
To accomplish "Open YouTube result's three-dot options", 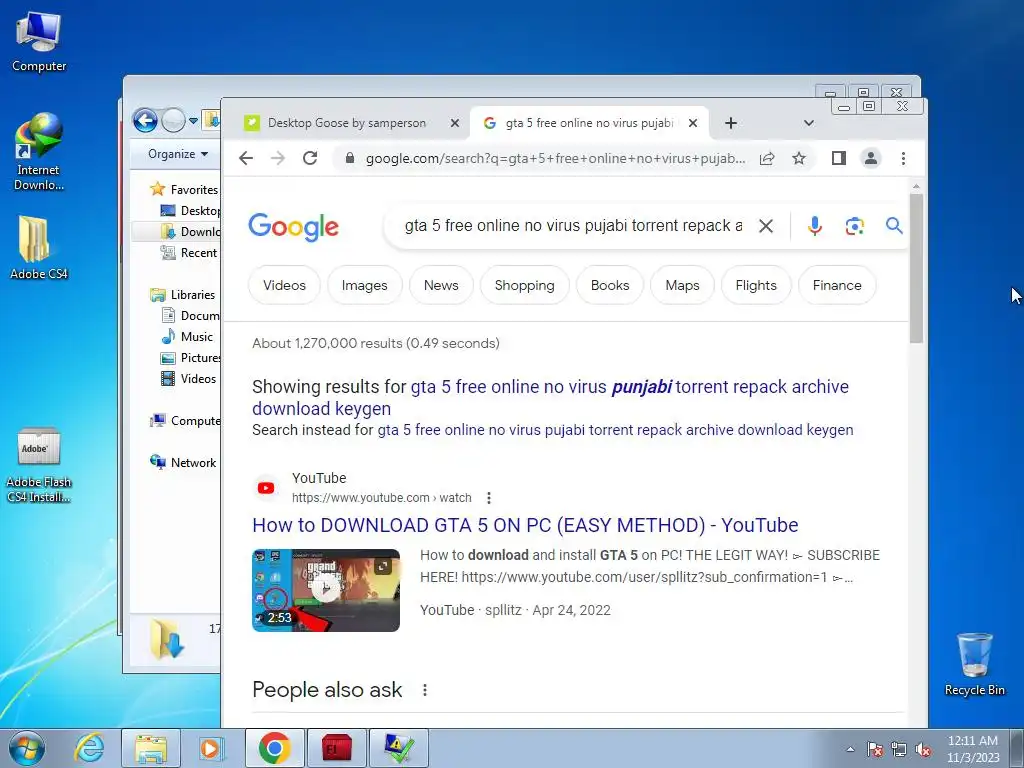I will point(488,498).
